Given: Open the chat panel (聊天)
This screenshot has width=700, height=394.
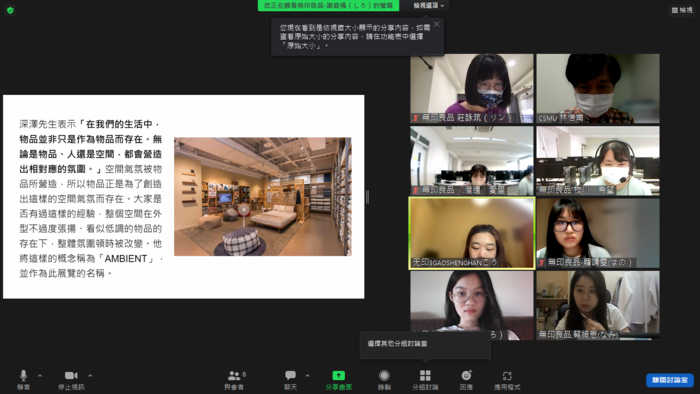Looking at the screenshot, I should [290, 380].
